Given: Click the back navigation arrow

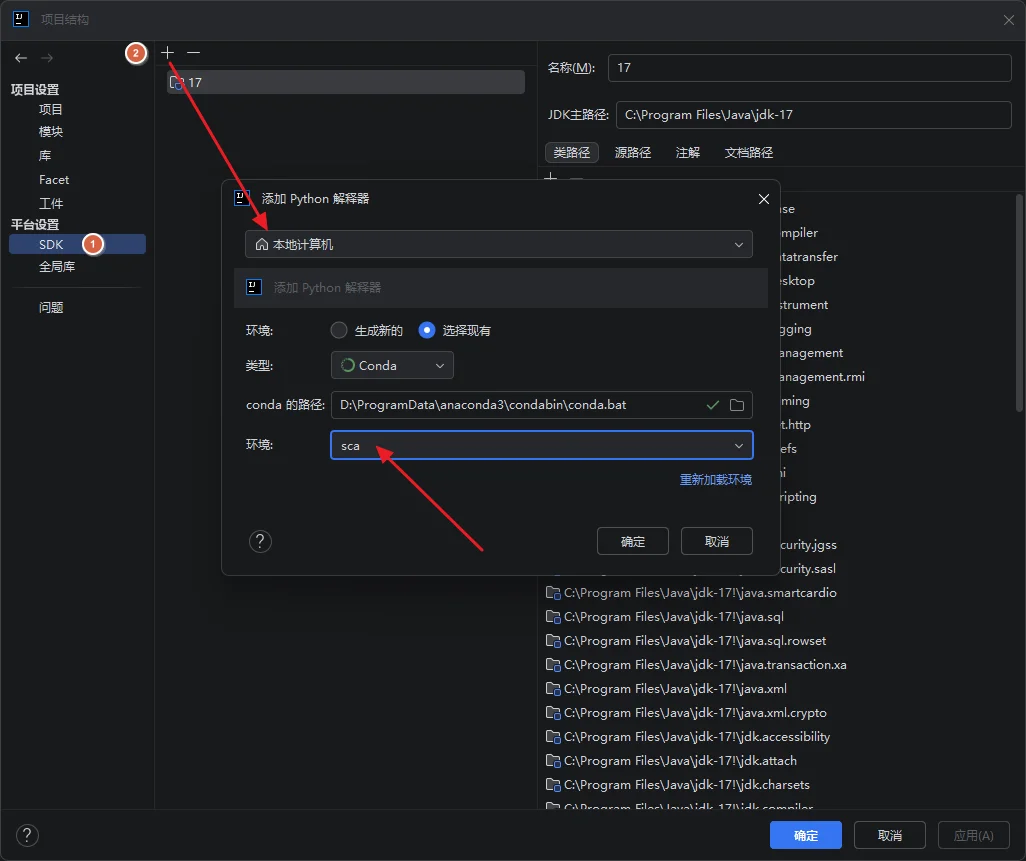Looking at the screenshot, I should pyautogui.click(x=21, y=58).
